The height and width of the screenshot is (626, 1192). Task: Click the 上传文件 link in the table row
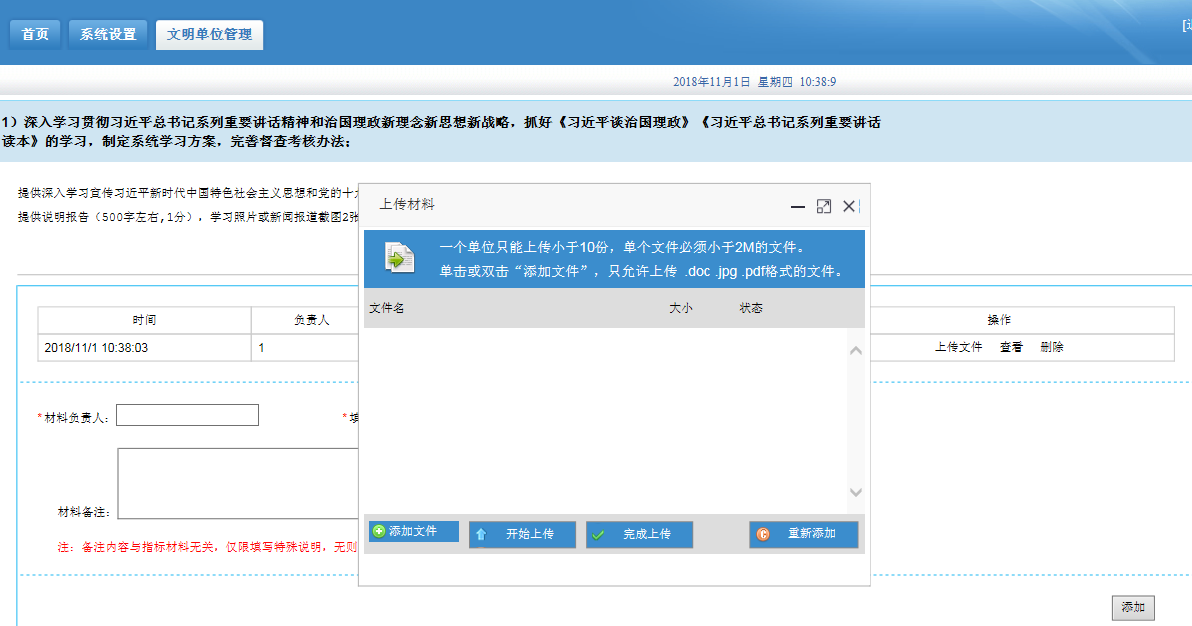pyautogui.click(x=958, y=347)
